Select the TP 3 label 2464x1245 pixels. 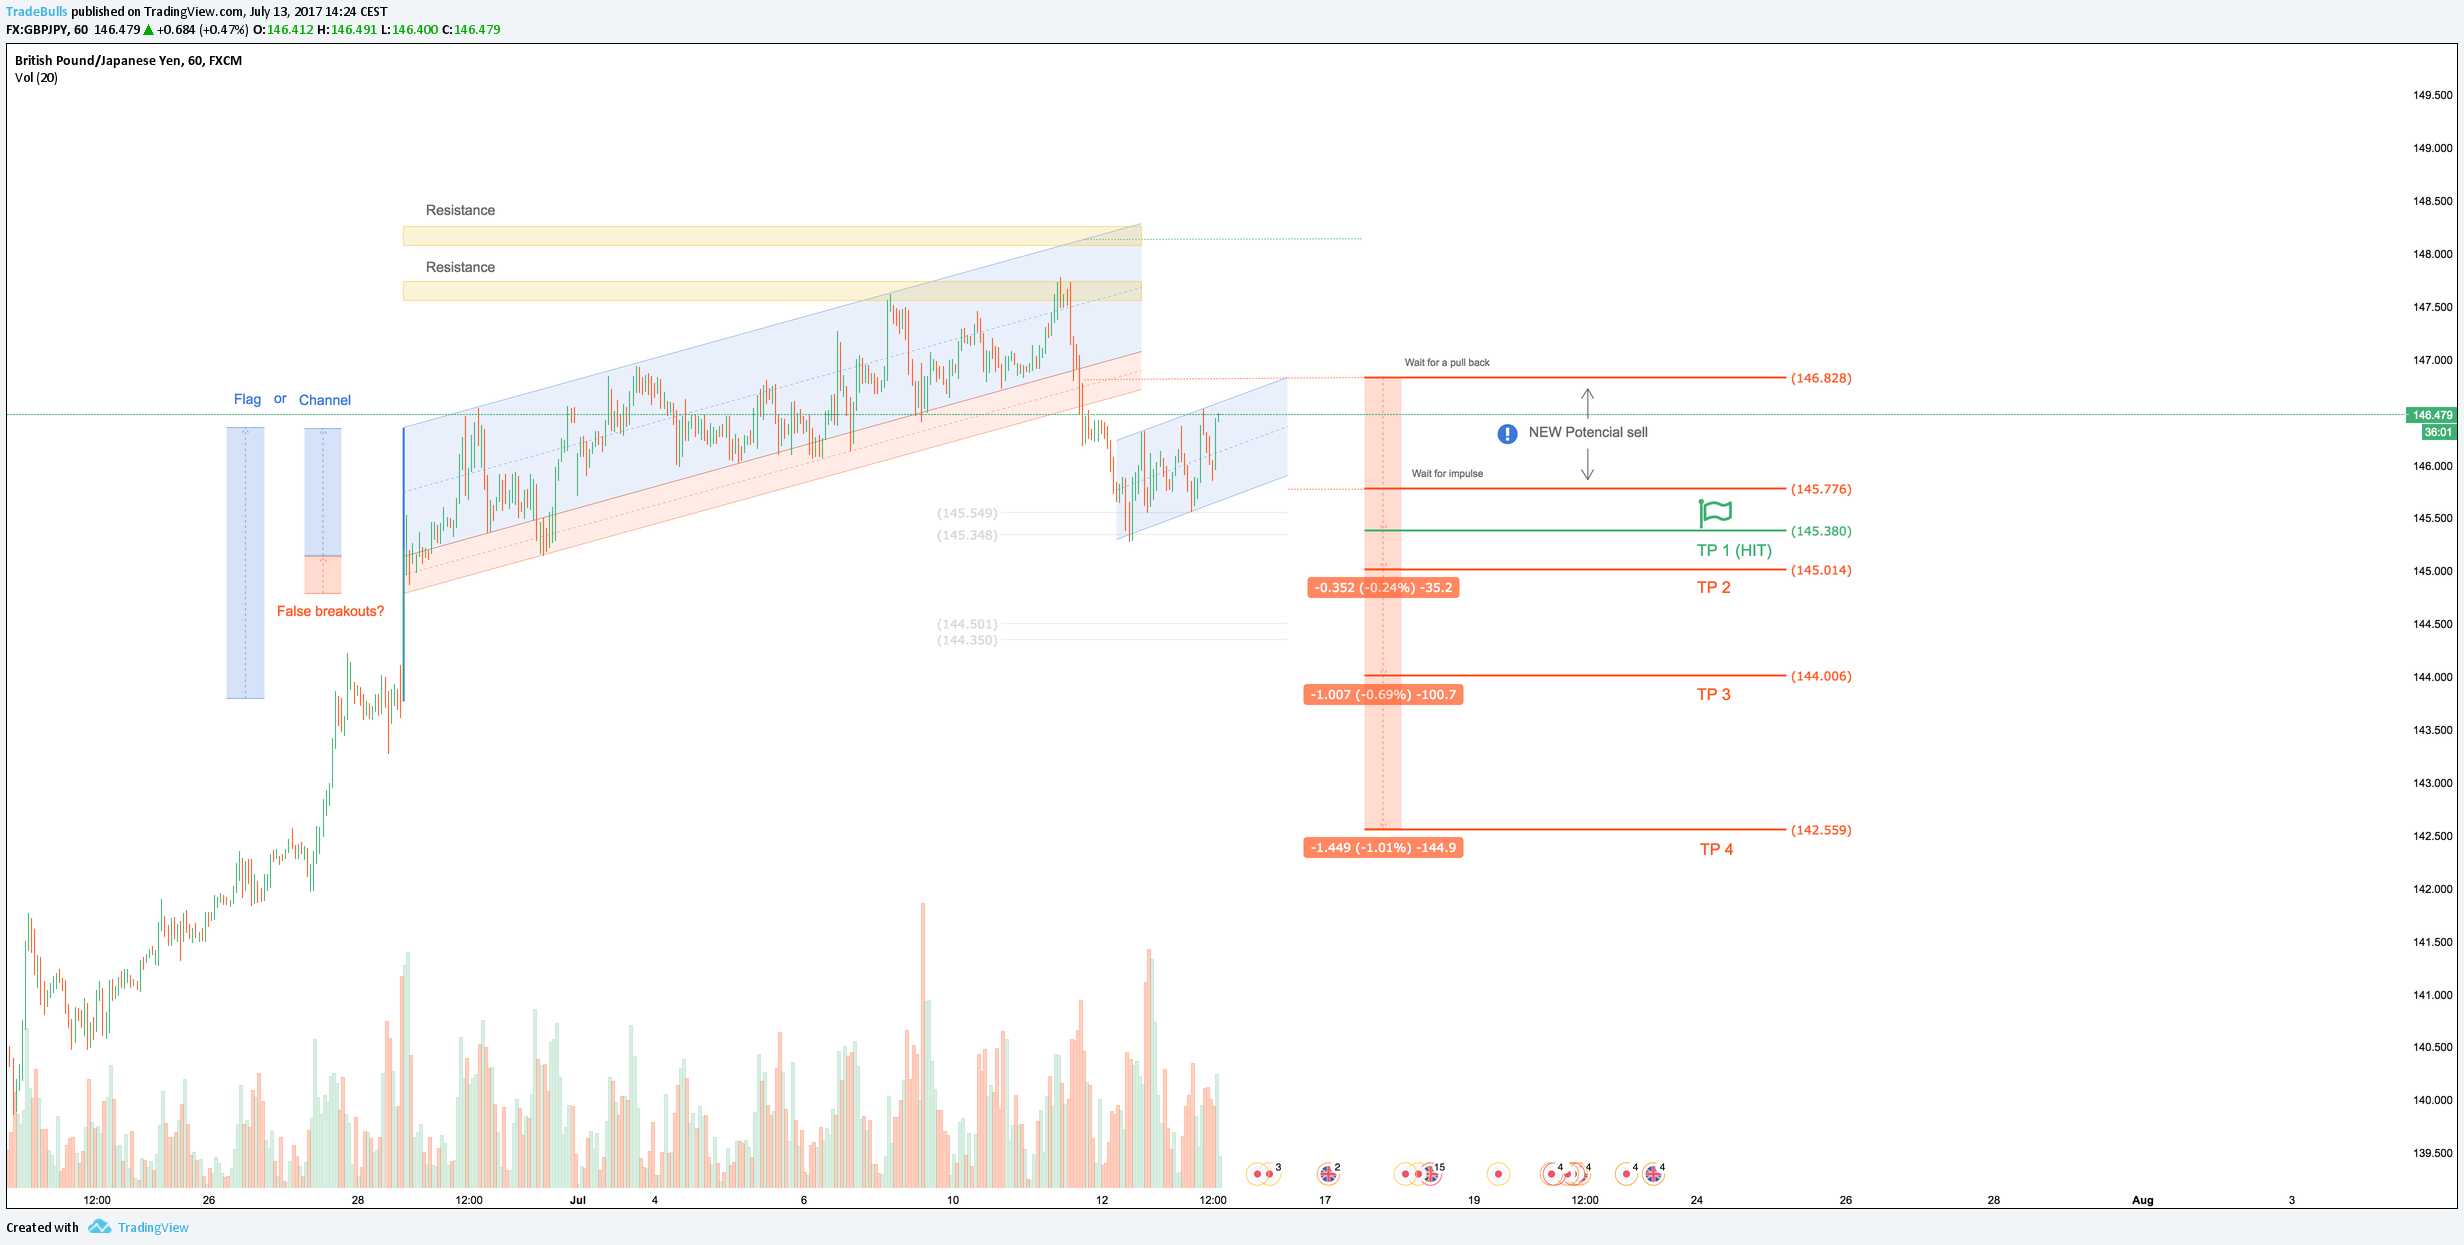[x=1713, y=694]
